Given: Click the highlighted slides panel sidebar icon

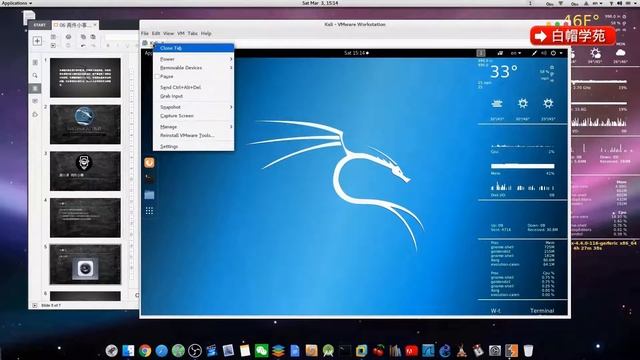Looking at the screenshot, I should [35, 89].
